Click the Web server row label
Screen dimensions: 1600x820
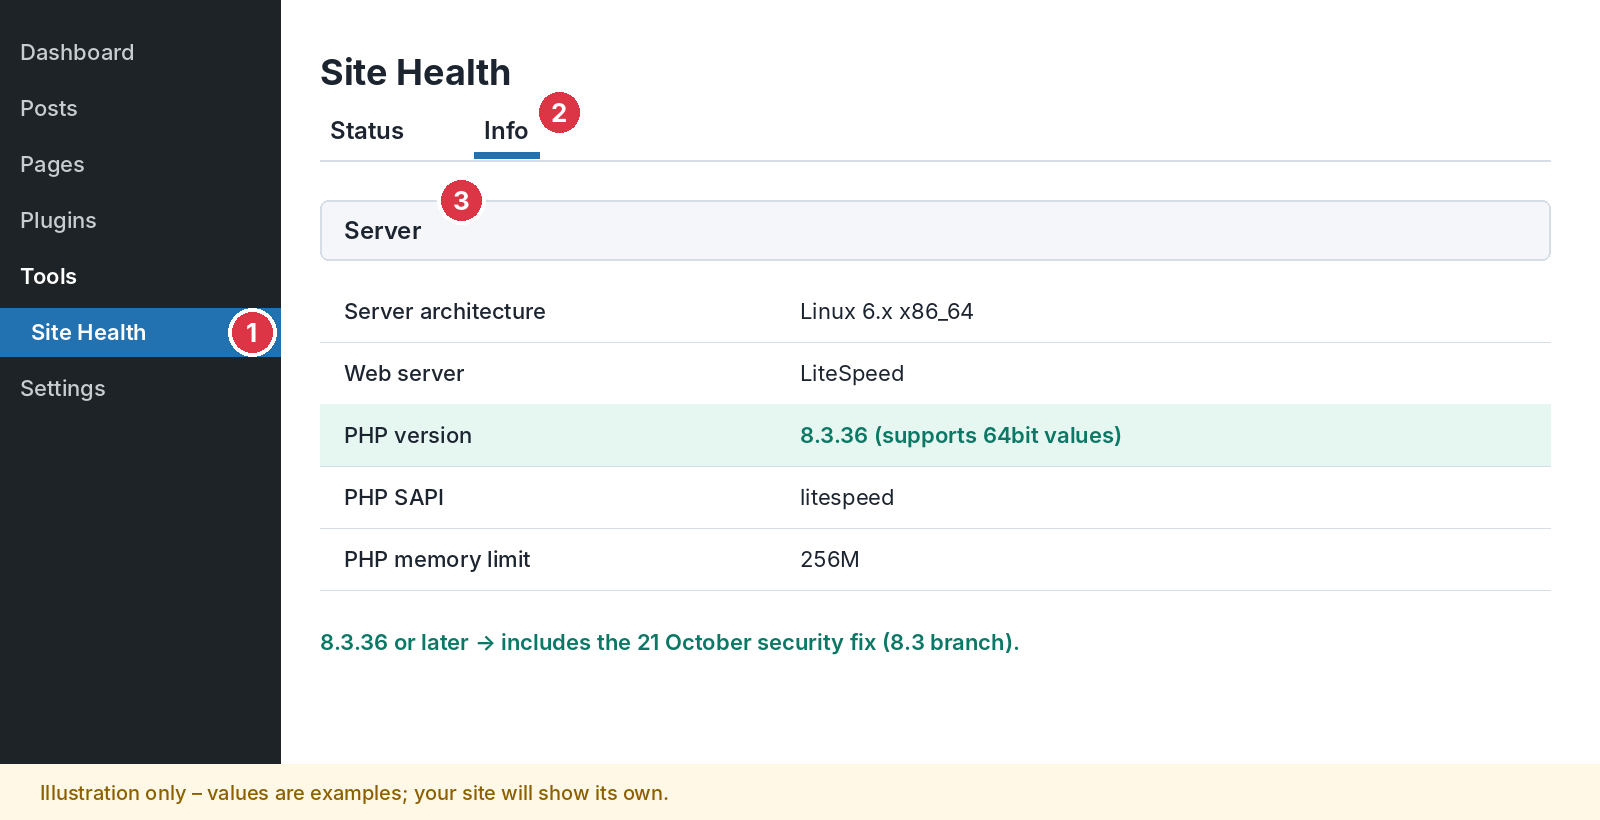click(404, 374)
